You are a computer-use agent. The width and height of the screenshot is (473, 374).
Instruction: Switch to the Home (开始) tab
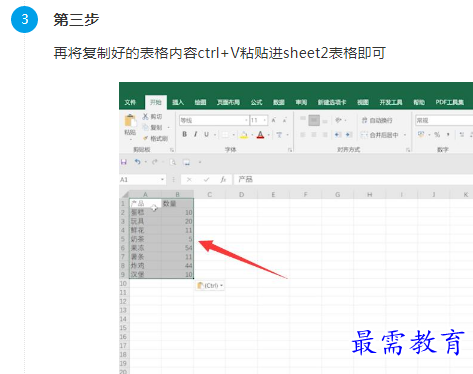click(156, 102)
